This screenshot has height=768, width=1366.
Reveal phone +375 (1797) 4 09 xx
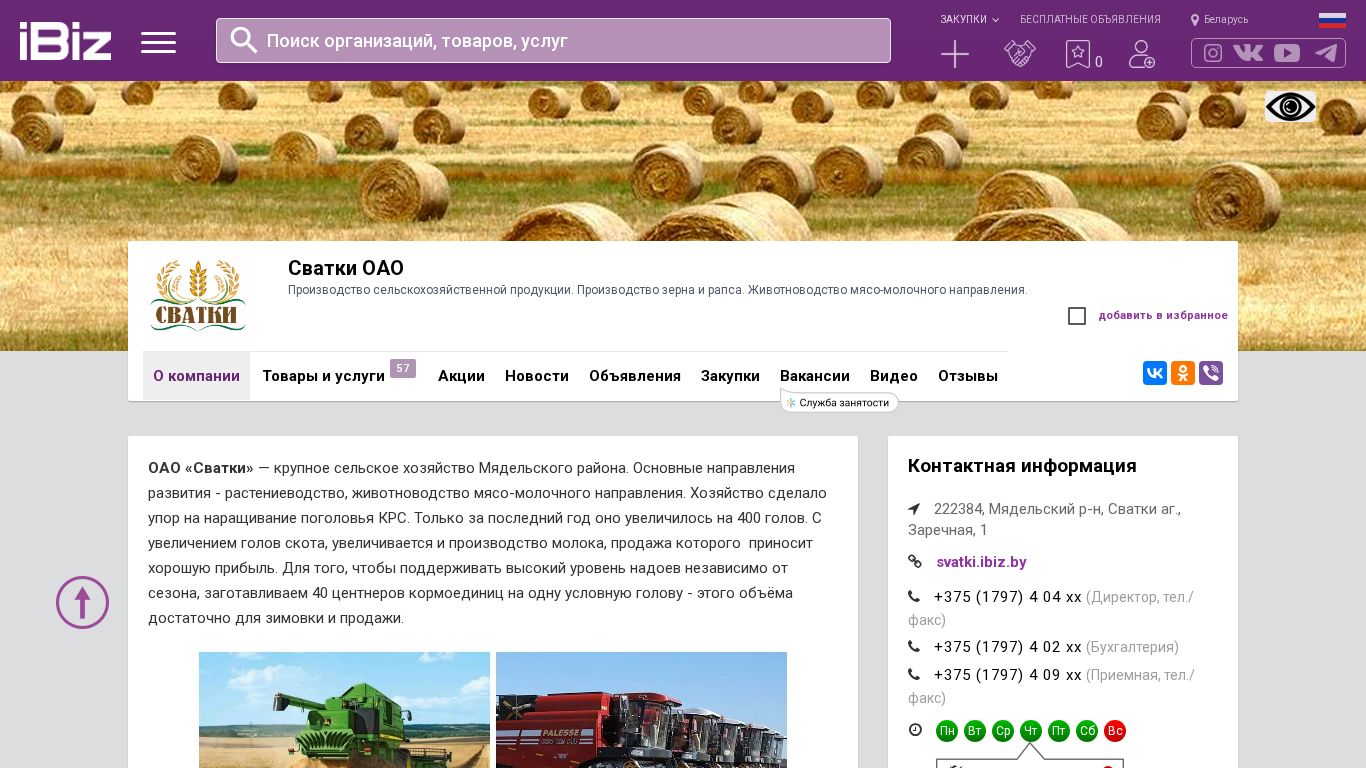coord(1007,675)
